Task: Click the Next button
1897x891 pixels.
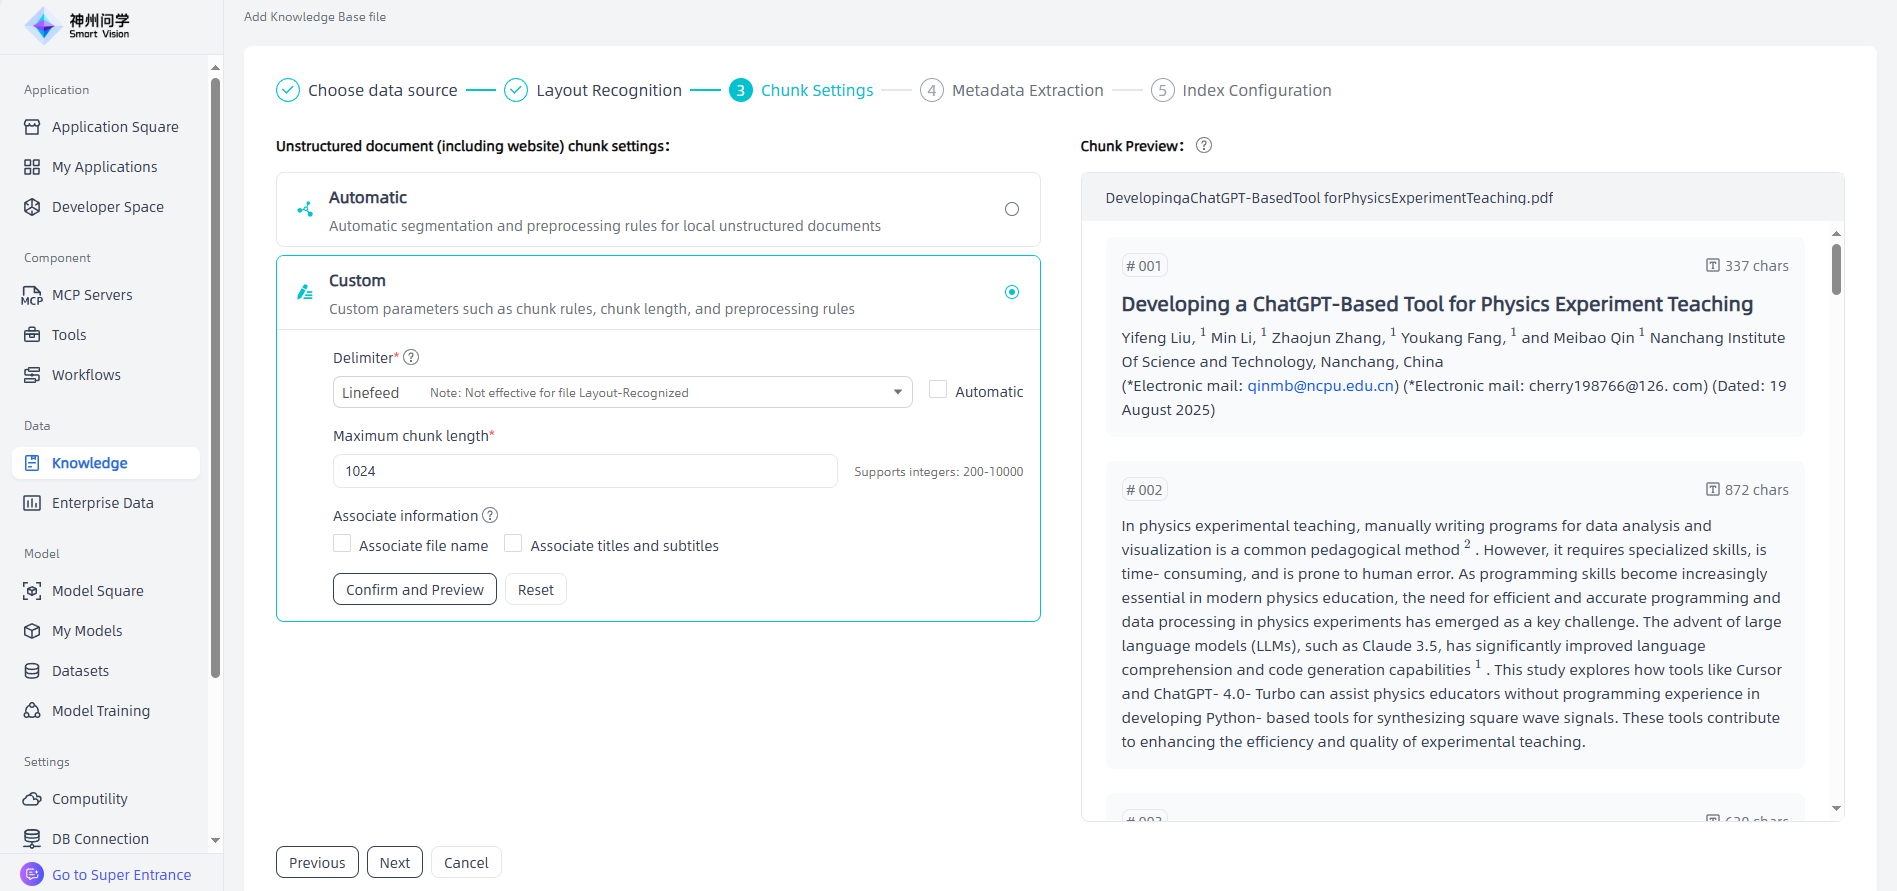Action: pos(394,862)
